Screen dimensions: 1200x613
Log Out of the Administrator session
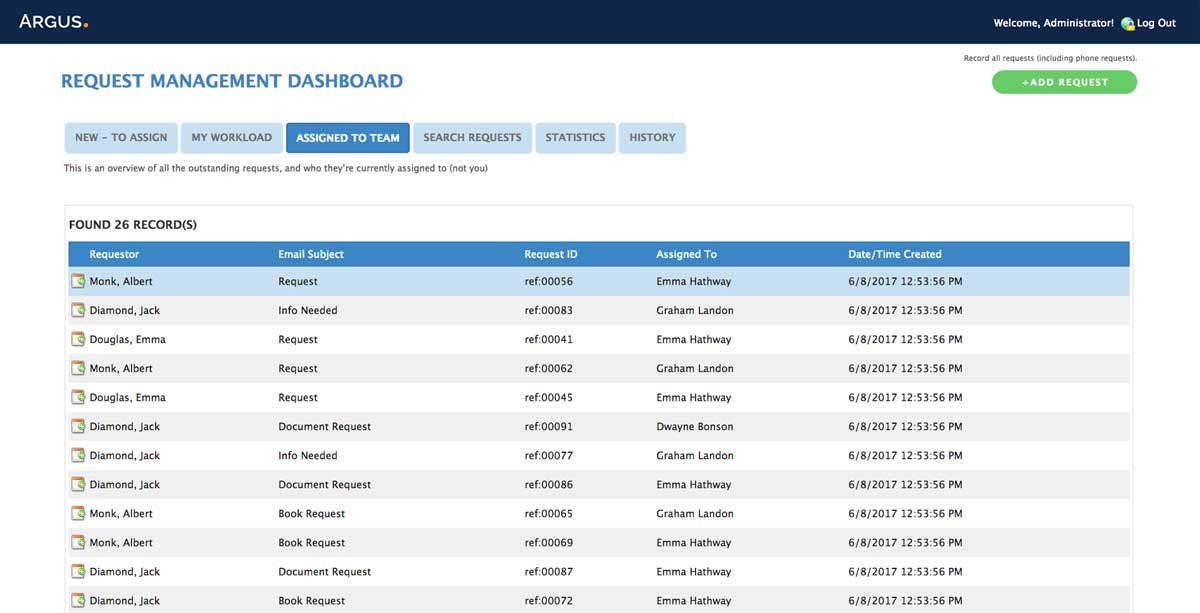click(x=1155, y=22)
